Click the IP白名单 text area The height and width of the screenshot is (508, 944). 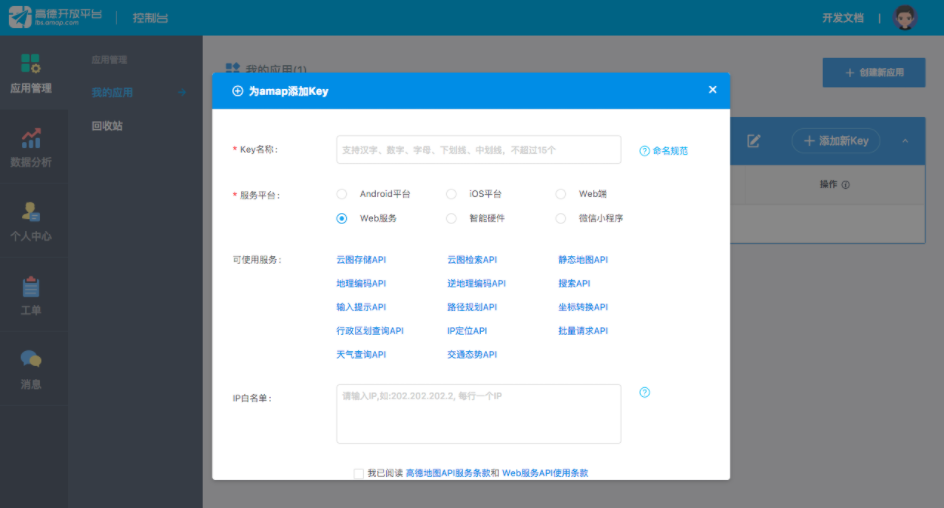(x=479, y=414)
